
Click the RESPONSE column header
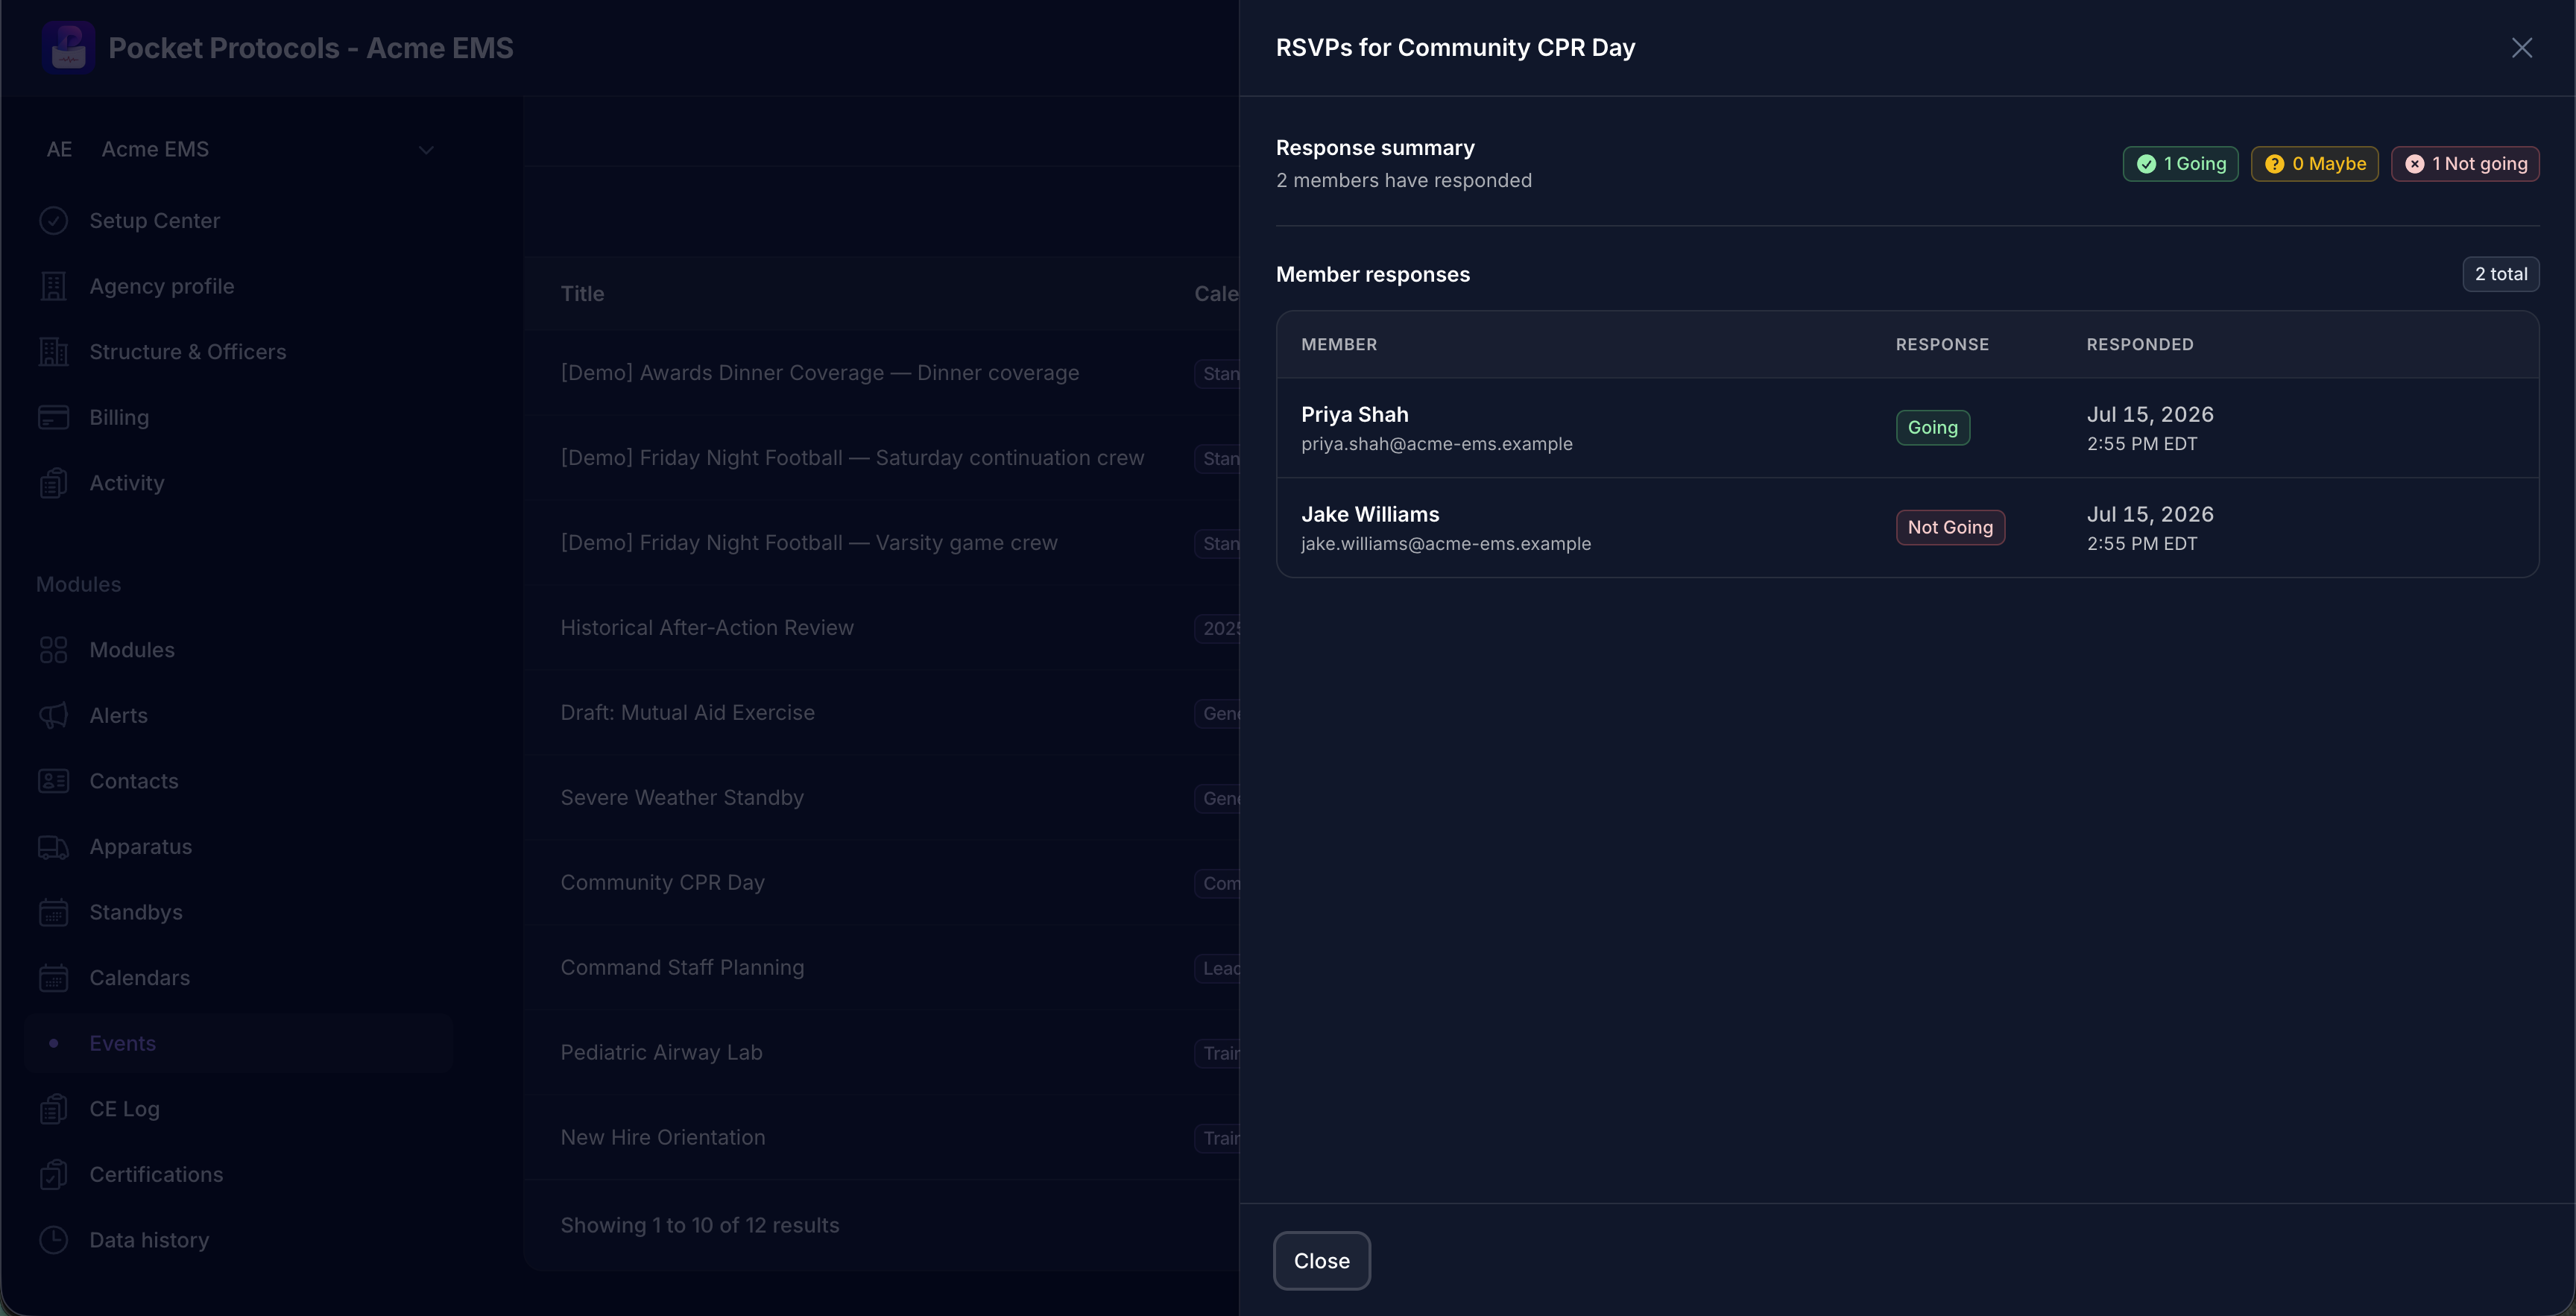(1942, 345)
